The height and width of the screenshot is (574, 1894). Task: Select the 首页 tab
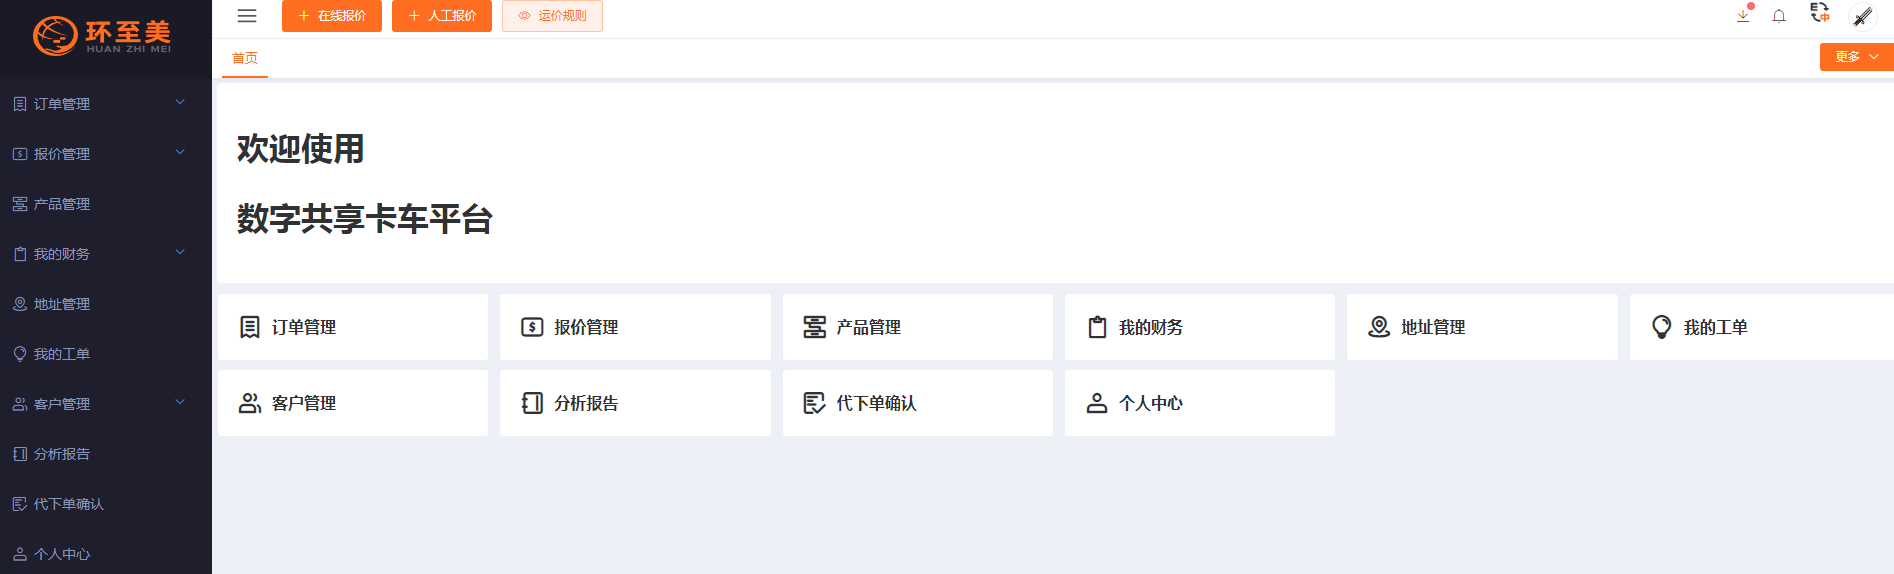point(245,58)
